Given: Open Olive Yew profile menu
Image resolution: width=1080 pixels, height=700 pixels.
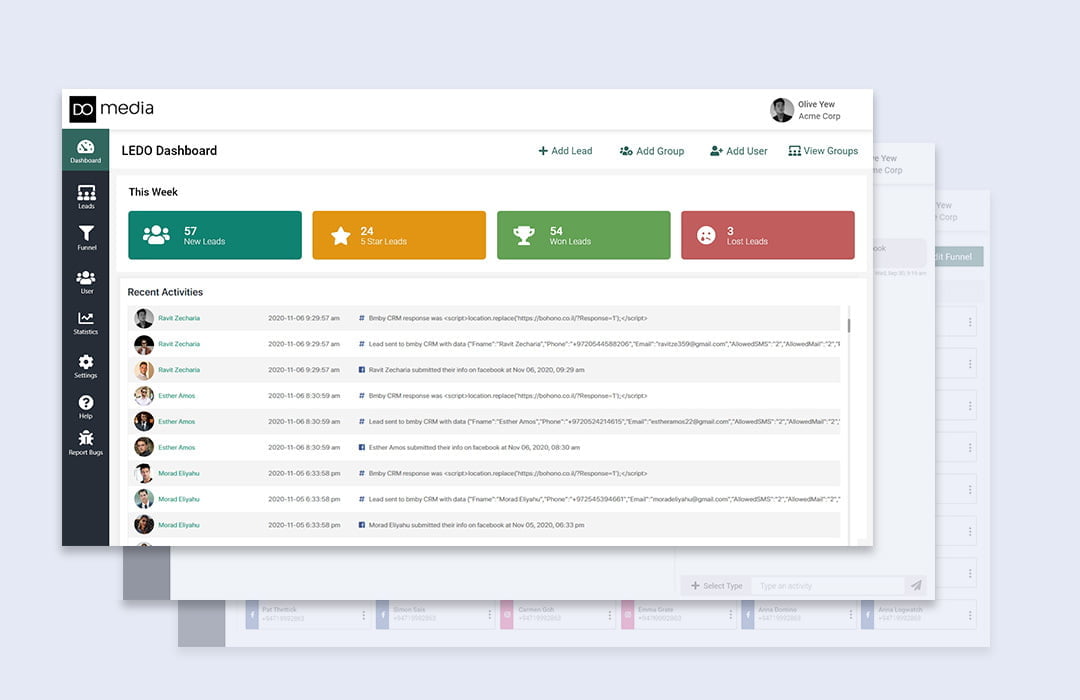Looking at the screenshot, I should (x=805, y=110).
